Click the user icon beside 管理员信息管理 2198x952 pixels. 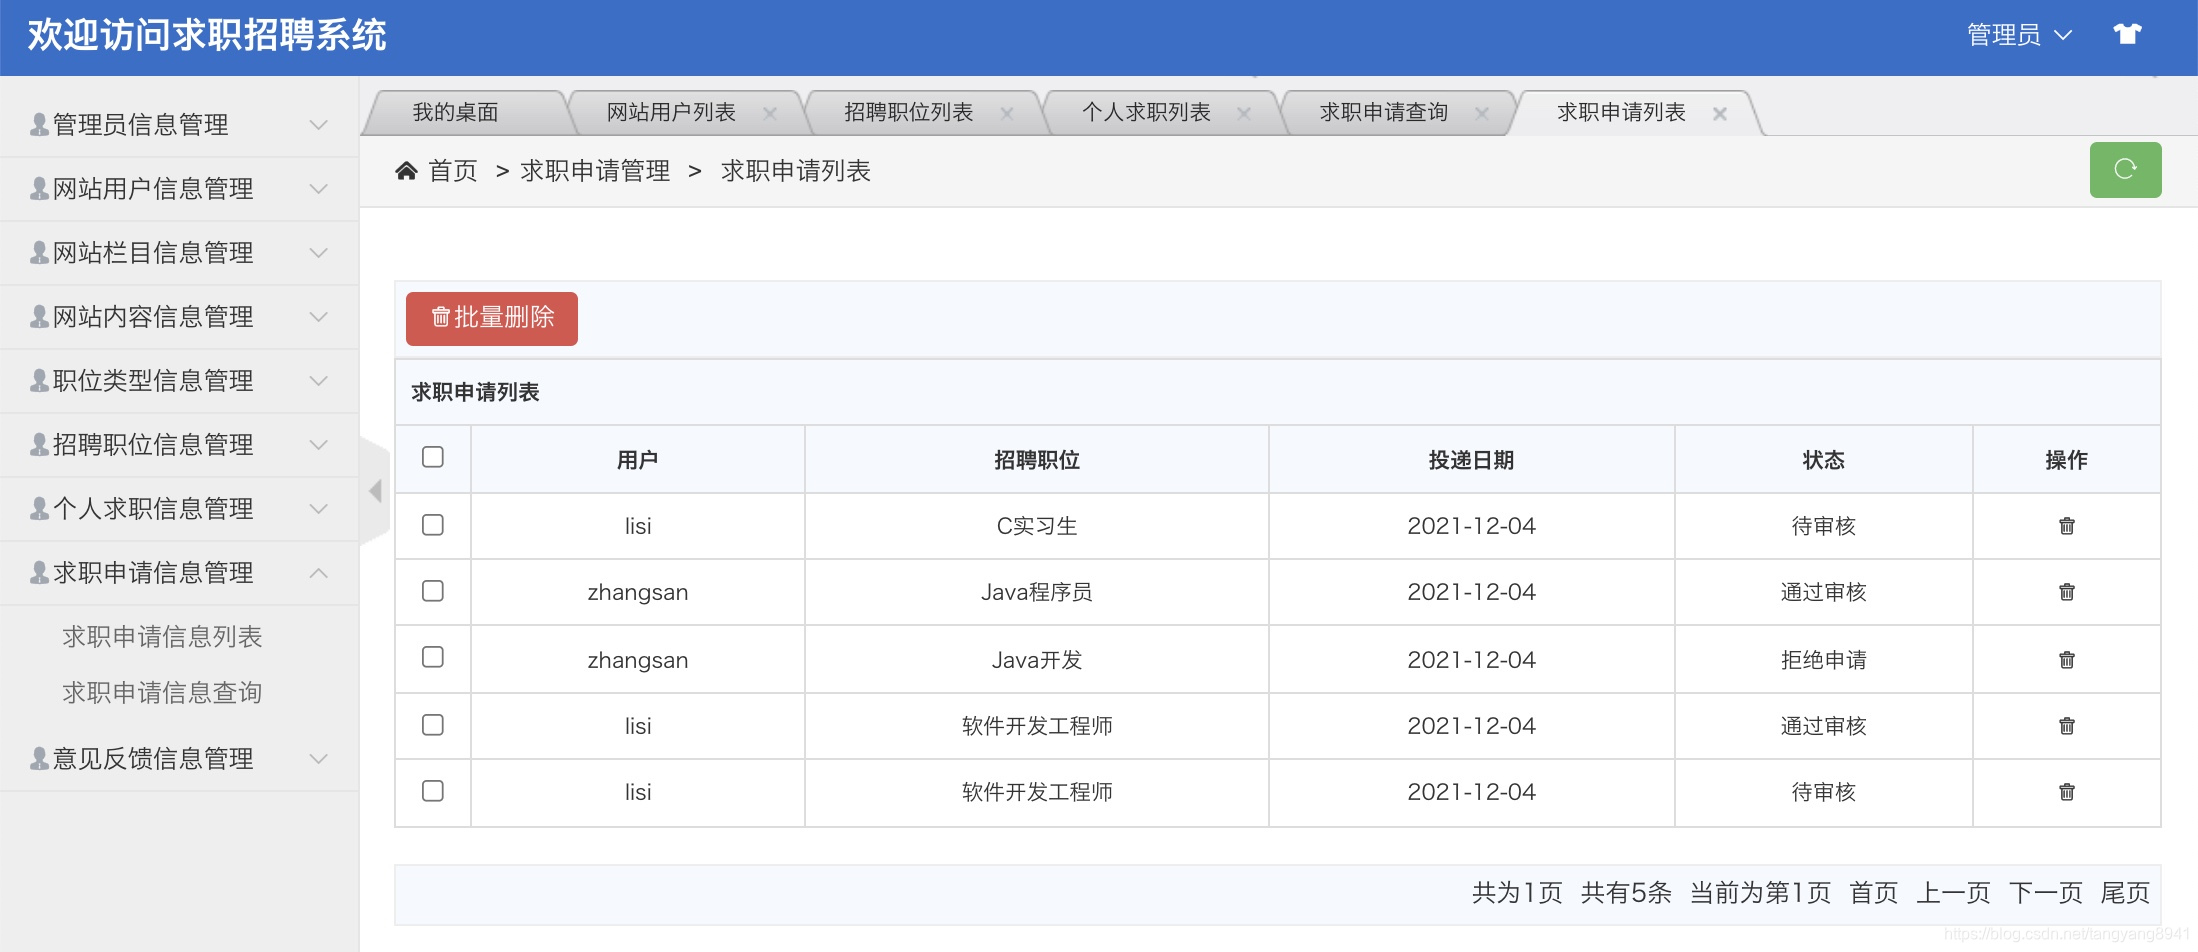pyautogui.click(x=40, y=124)
